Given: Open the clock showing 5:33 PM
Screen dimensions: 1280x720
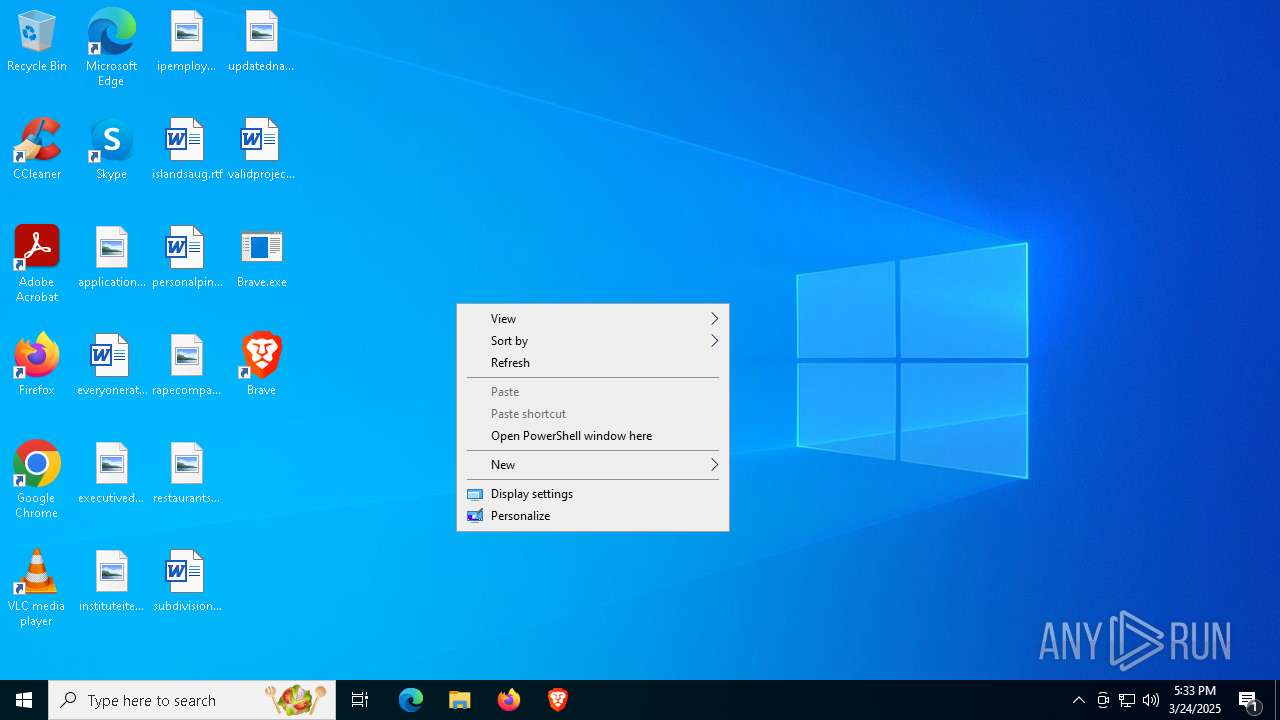Looking at the screenshot, I should pyautogui.click(x=1195, y=700).
